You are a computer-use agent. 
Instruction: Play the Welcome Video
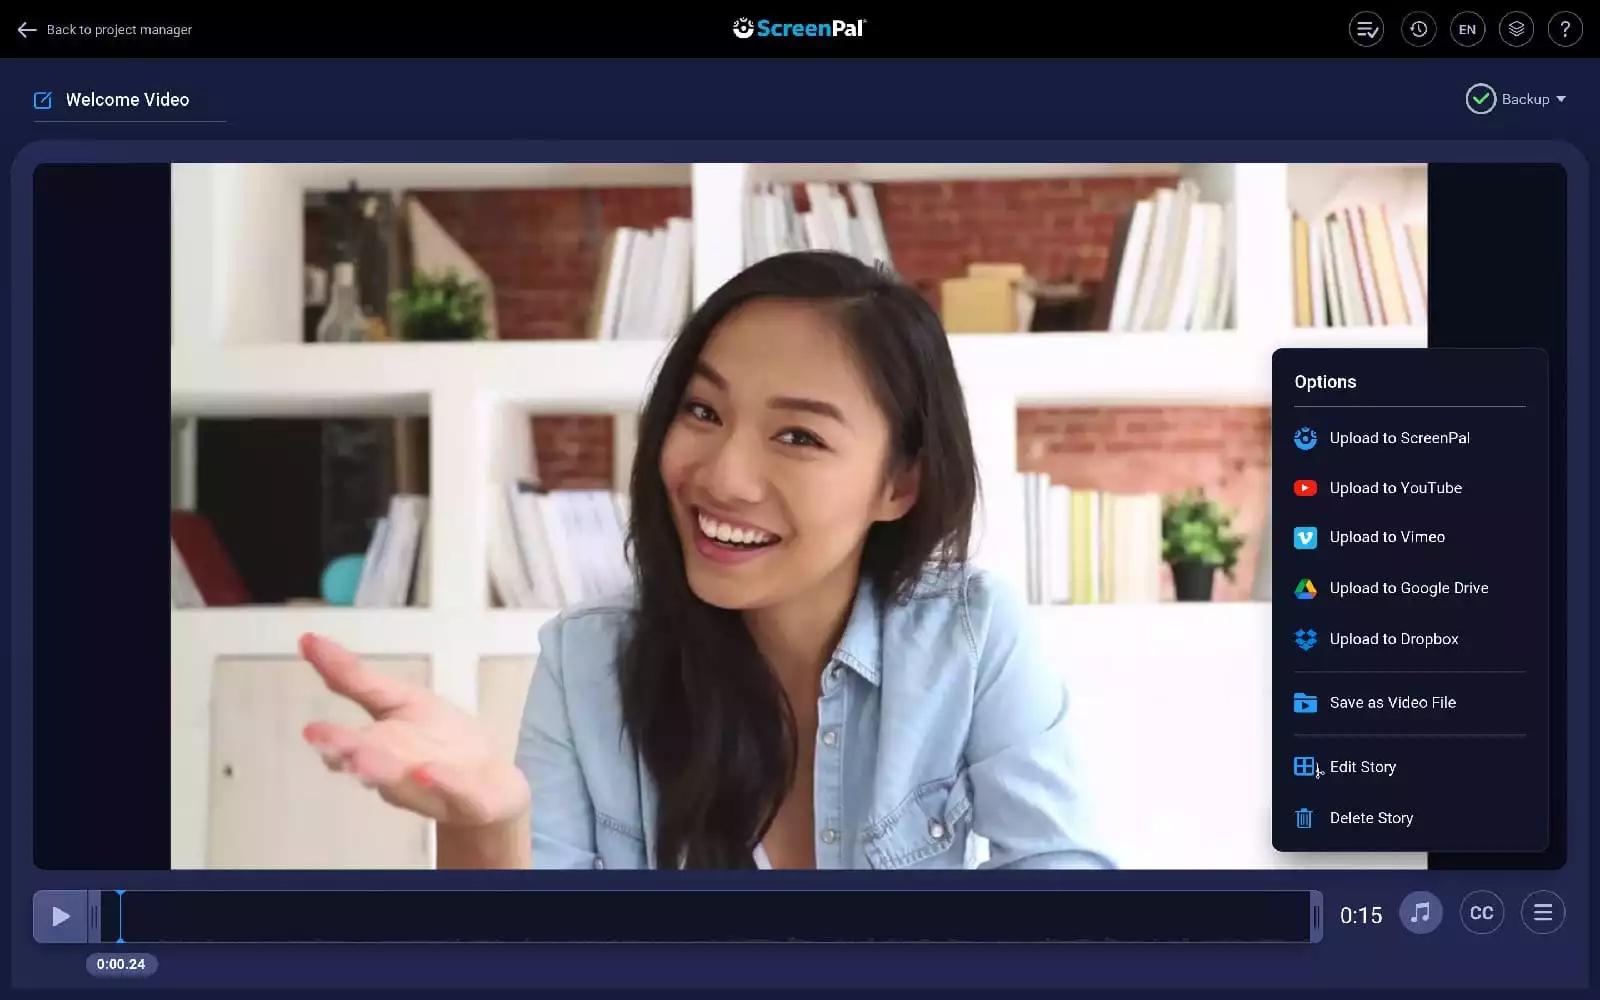pos(60,915)
